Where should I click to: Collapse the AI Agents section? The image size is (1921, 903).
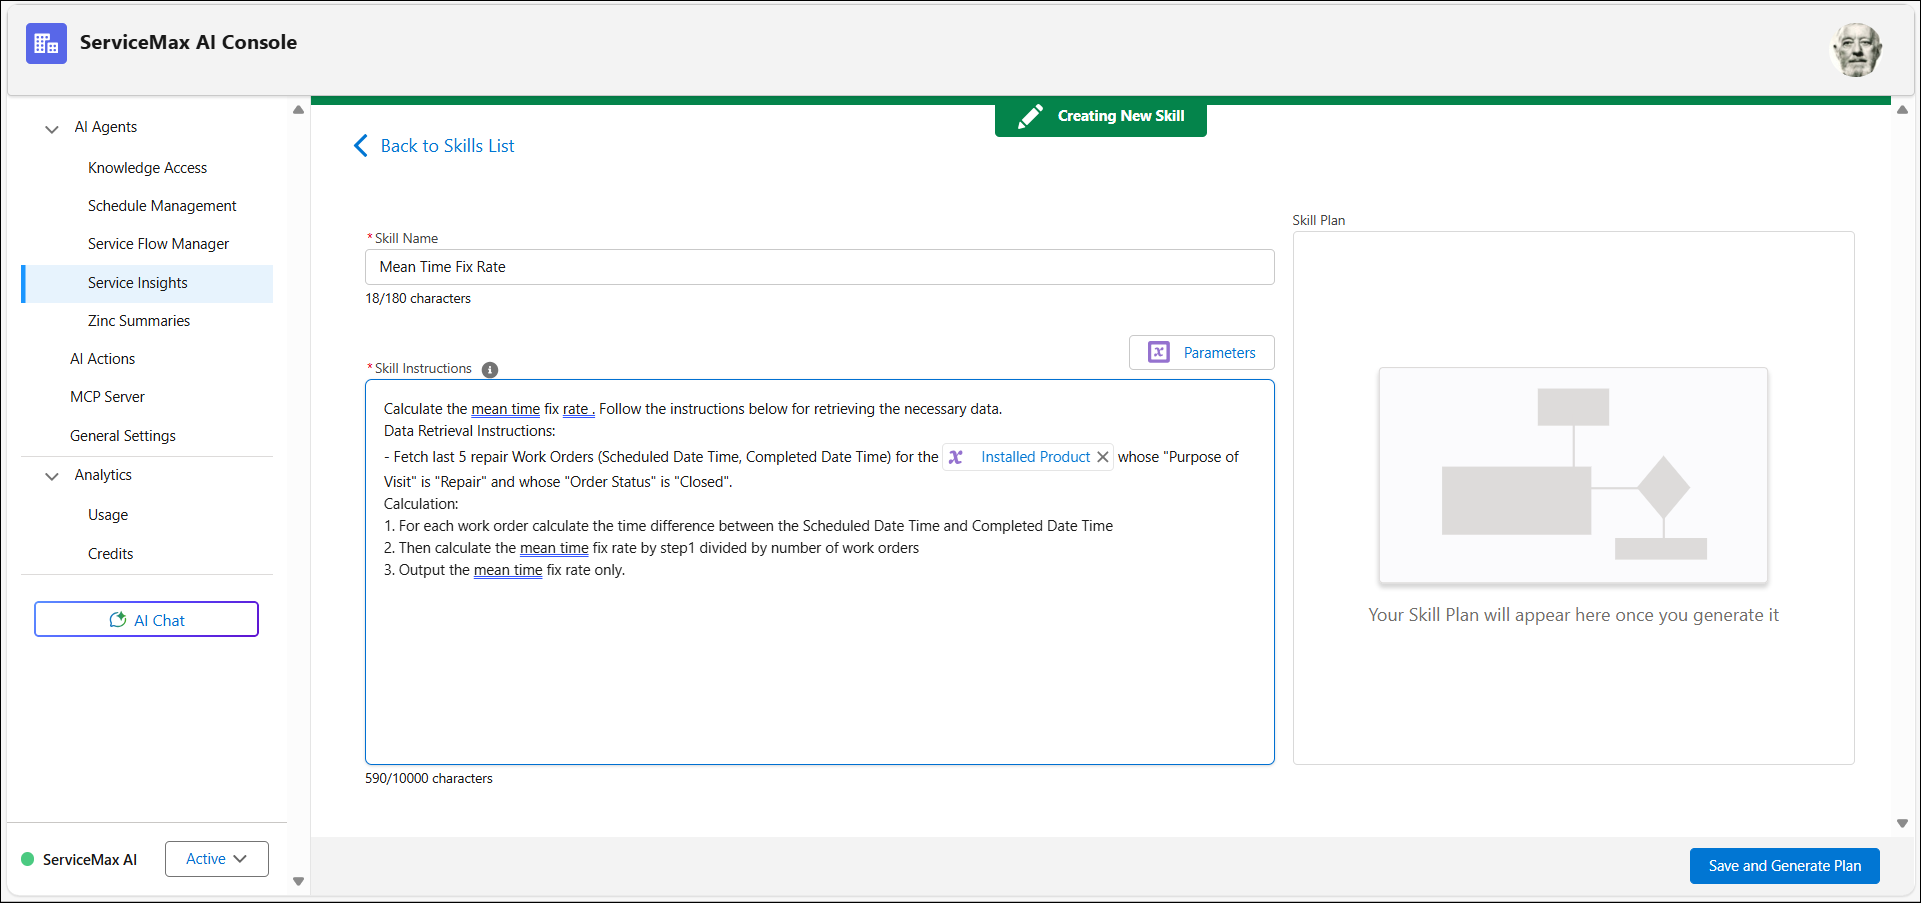click(x=52, y=128)
